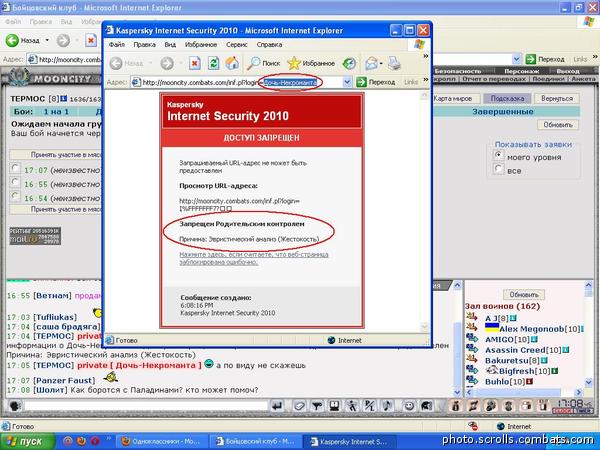Image resolution: width=600 pixels, height=450 pixels.
Task: Switch to Бойцовский клуб taskbar window
Action: (256, 441)
